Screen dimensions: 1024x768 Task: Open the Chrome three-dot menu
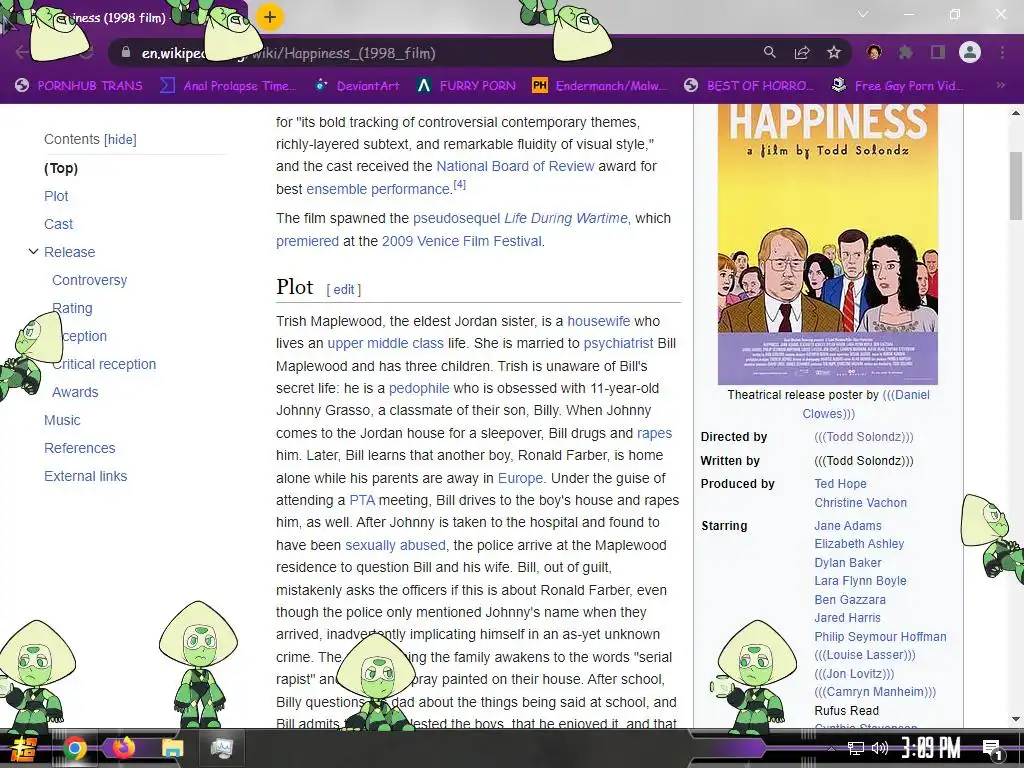pyautogui.click(x=1002, y=52)
